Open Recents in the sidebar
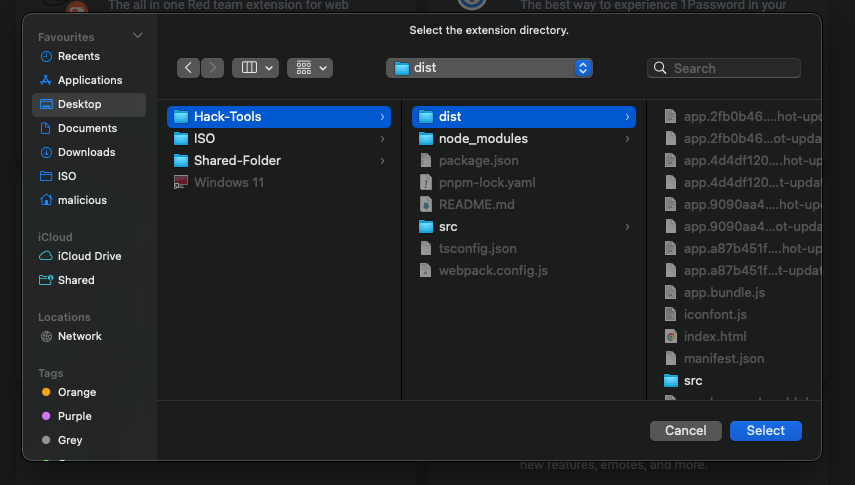855x485 pixels. tap(79, 56)
